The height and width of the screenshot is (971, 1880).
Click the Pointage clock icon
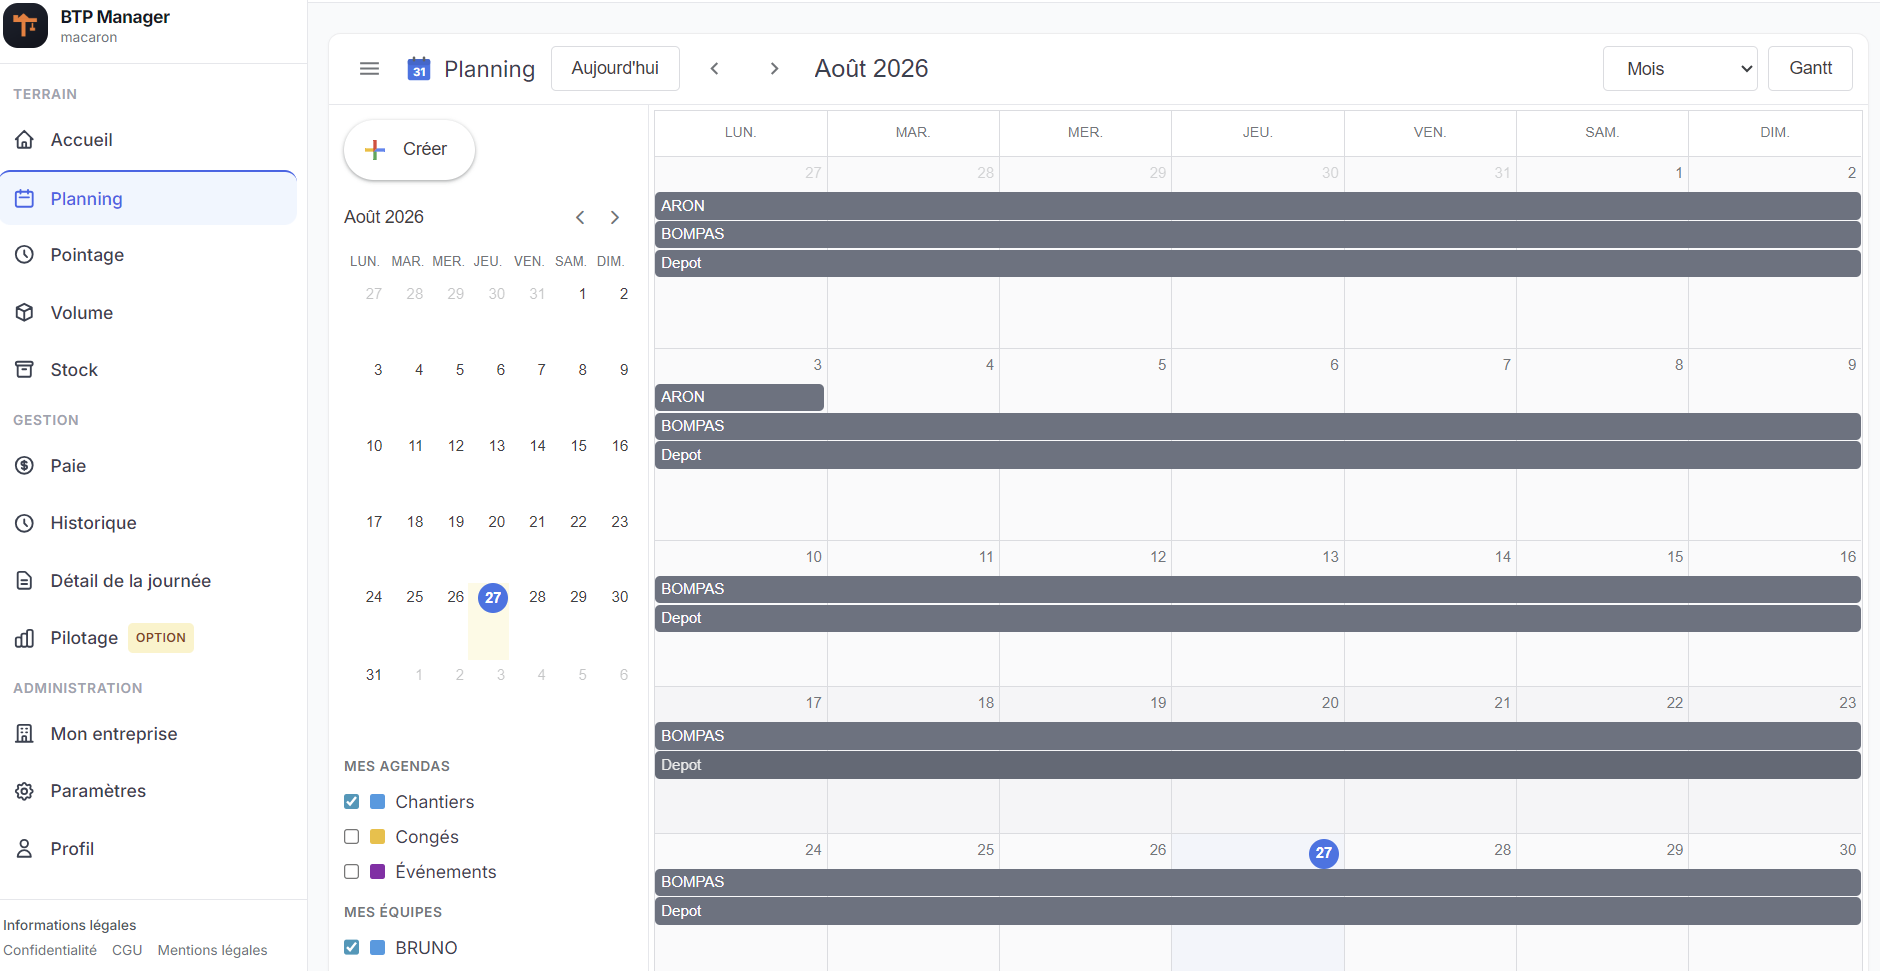pos(25,255)
